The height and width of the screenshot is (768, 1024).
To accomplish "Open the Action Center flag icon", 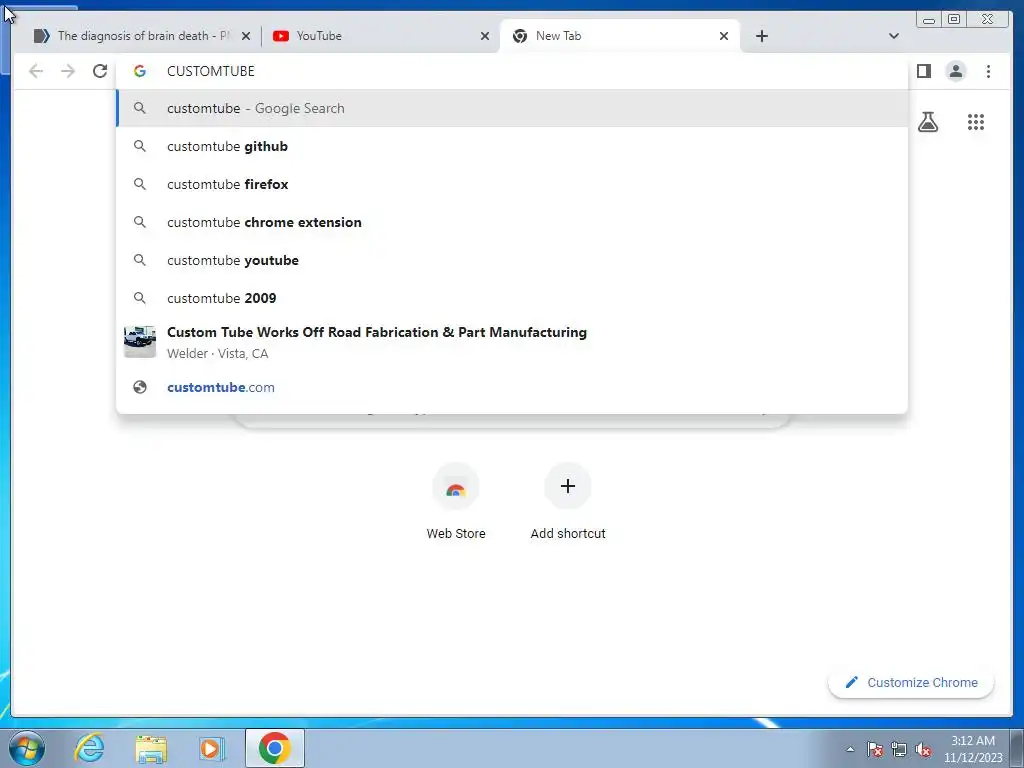I will (875, 750).
